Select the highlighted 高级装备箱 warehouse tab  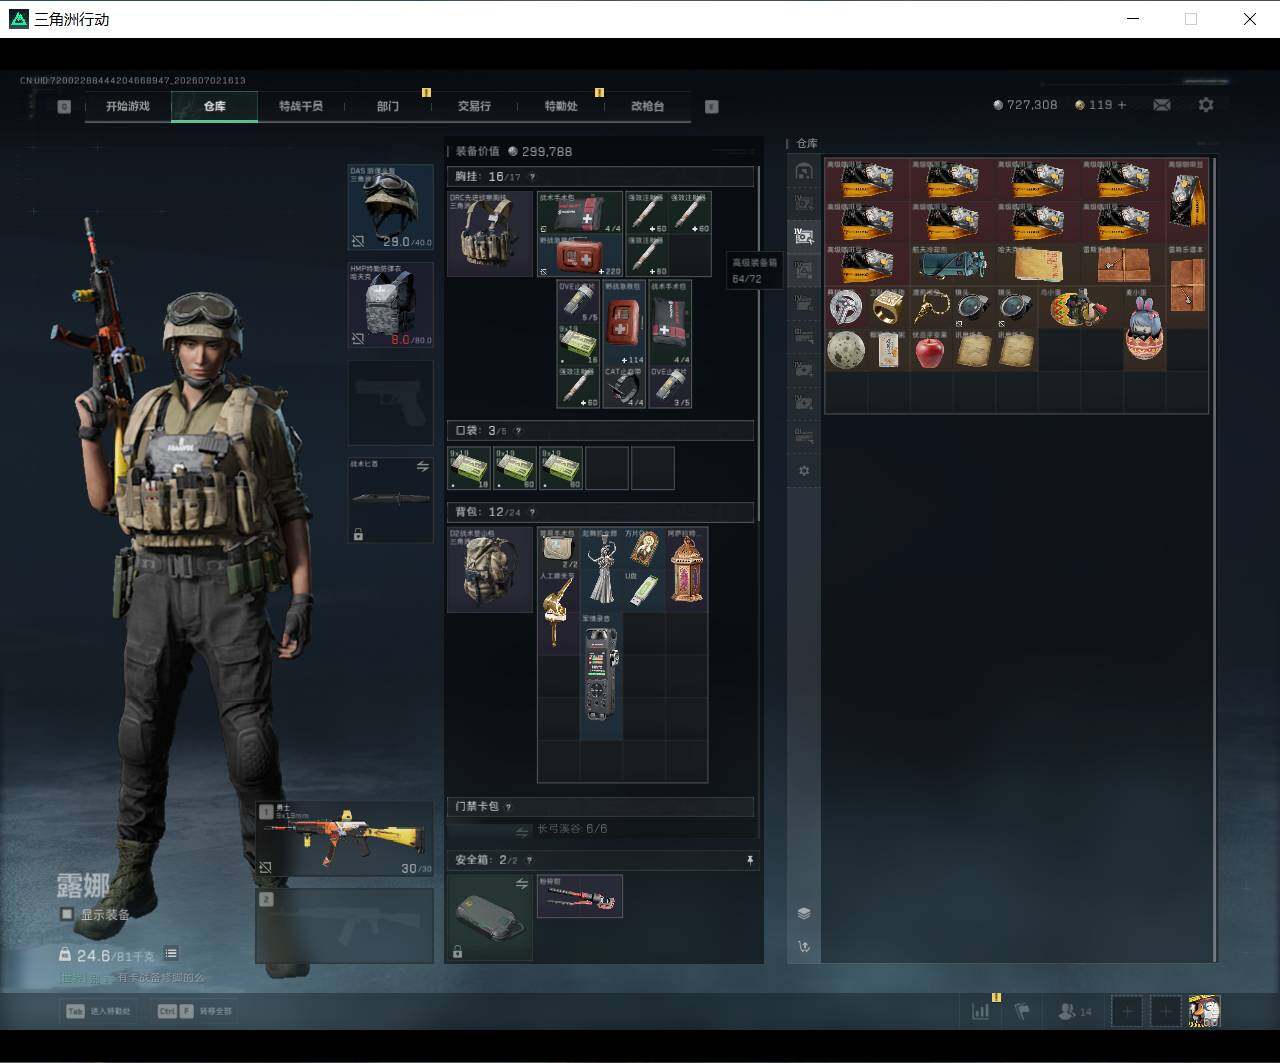tap(804, 236)
